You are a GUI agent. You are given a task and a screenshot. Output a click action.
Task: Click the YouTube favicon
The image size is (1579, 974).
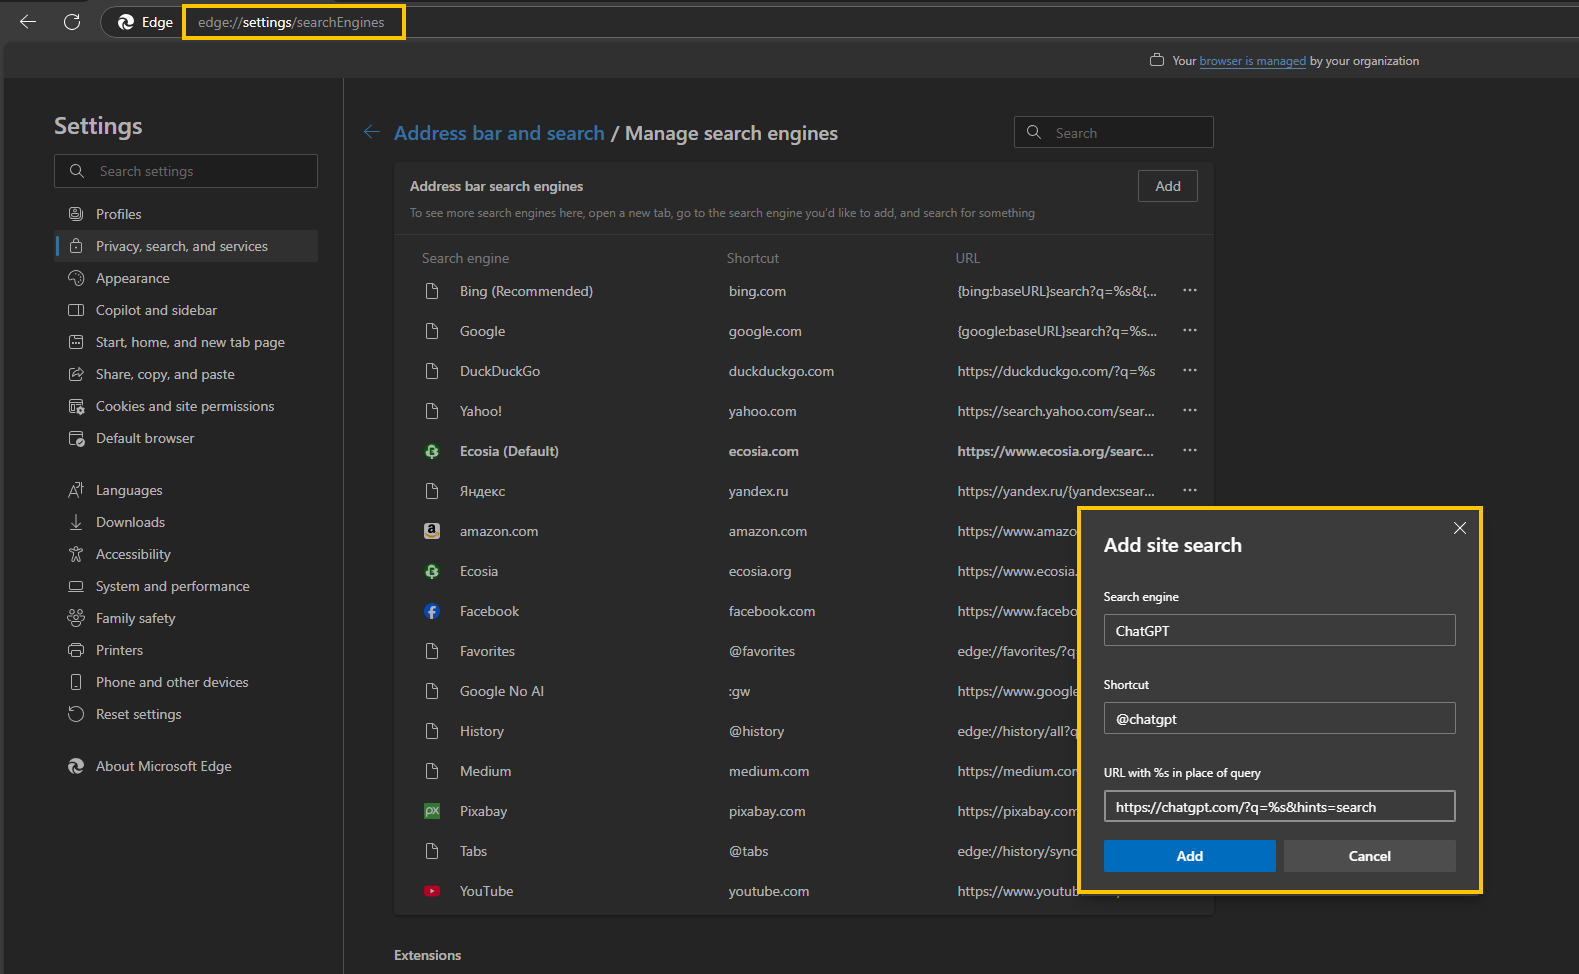point(432,891)
